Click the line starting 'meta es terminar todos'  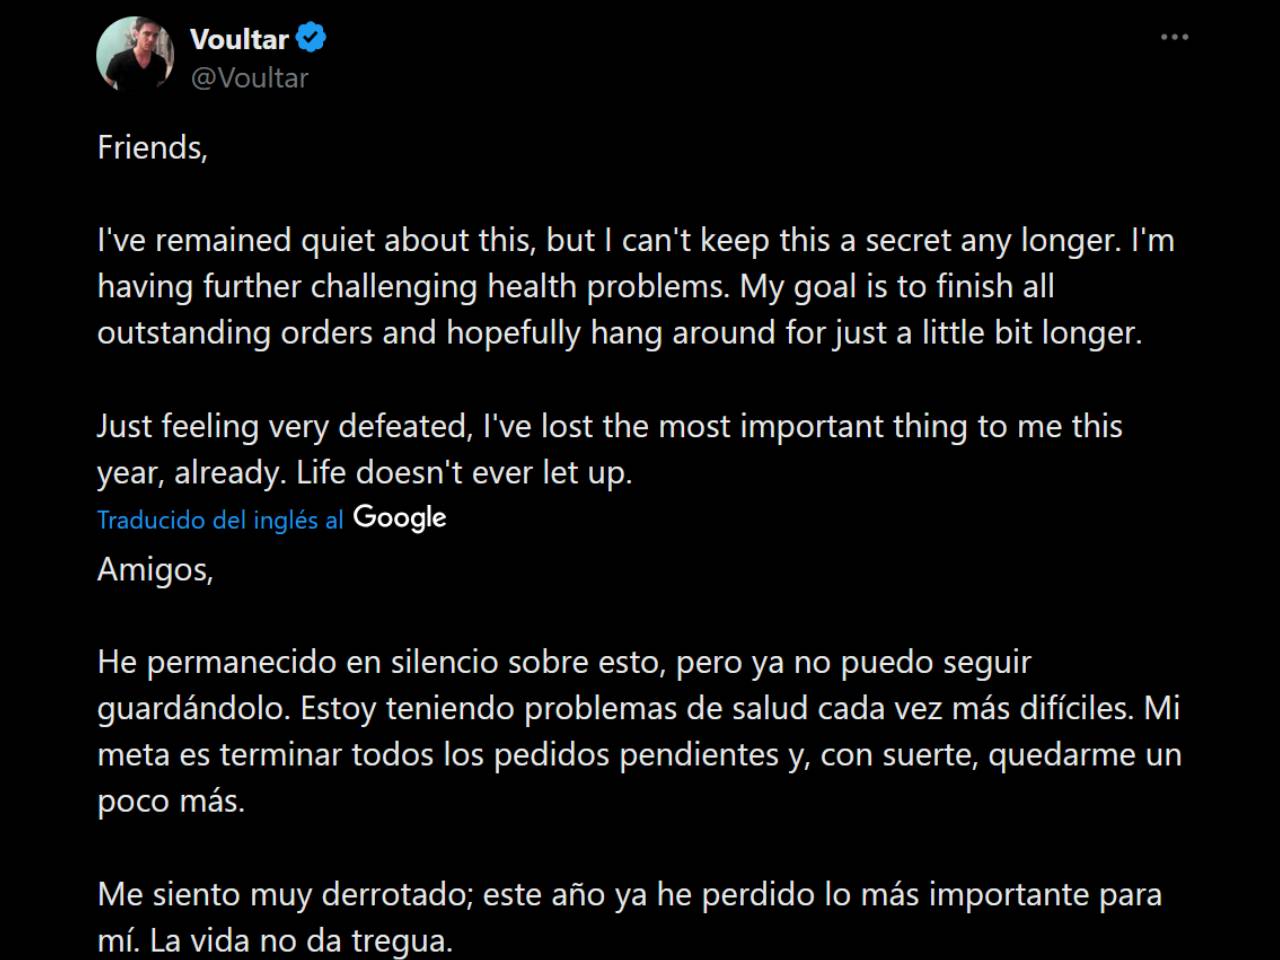tap(639, 754)
